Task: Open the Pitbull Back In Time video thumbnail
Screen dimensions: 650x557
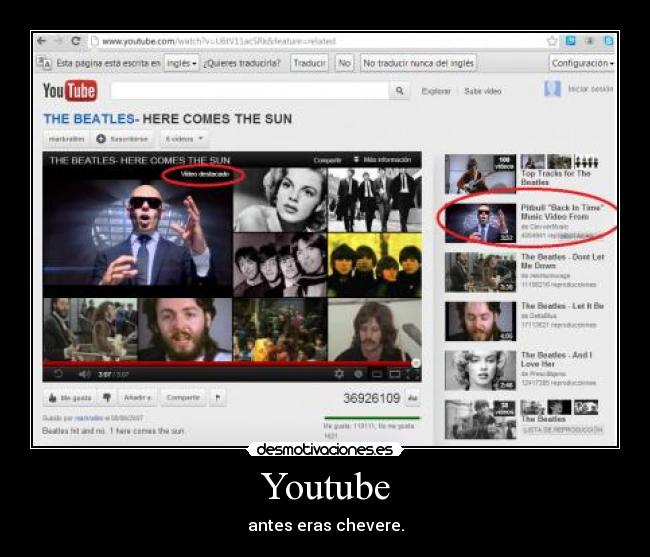Action: coord(480,223)
